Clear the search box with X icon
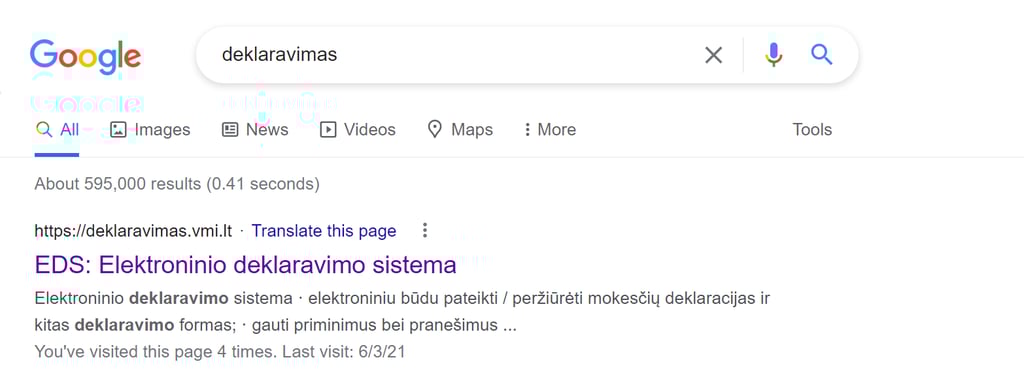Image resolution: width=1024 pixels, height=371 pixels. [x=714, y=56]
